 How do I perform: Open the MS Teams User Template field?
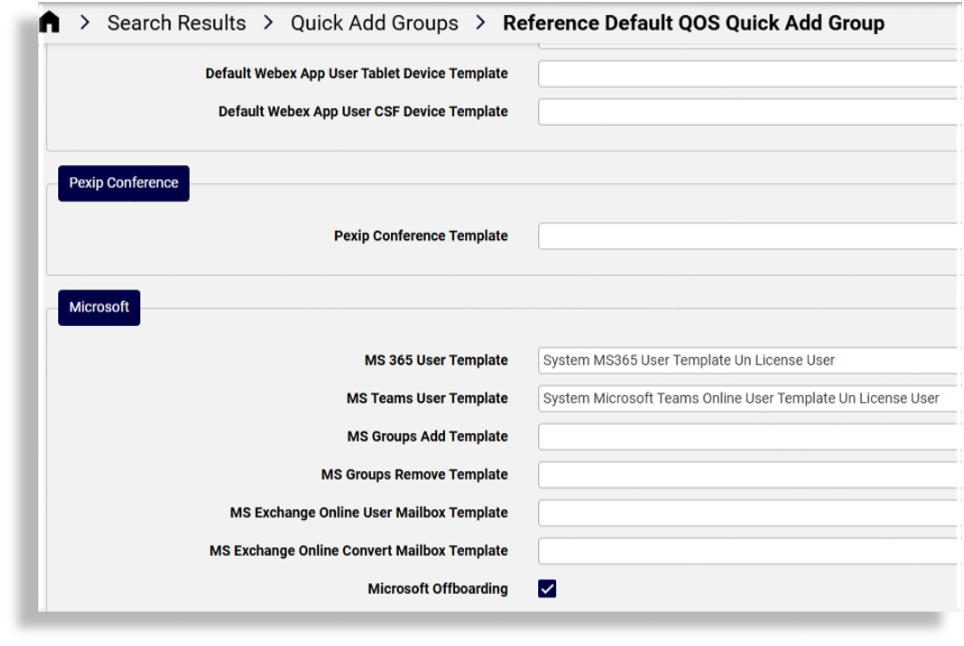point(740,398)
